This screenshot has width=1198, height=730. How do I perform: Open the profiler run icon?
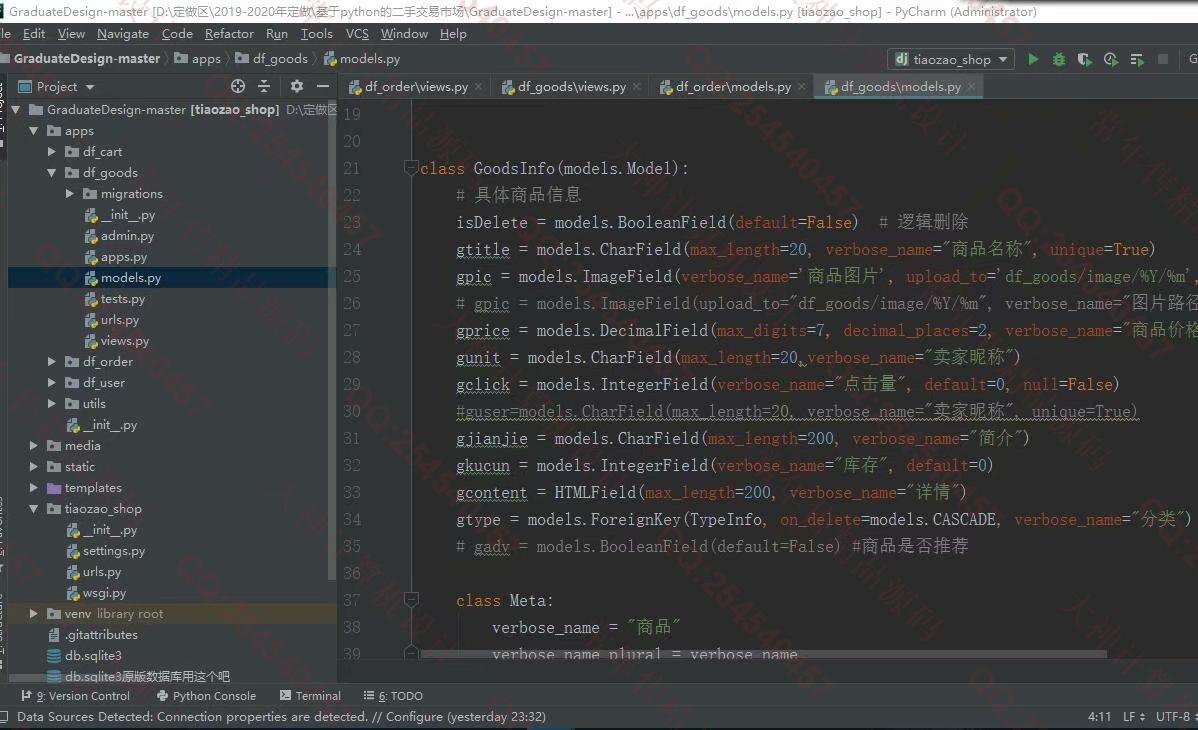1110,59
